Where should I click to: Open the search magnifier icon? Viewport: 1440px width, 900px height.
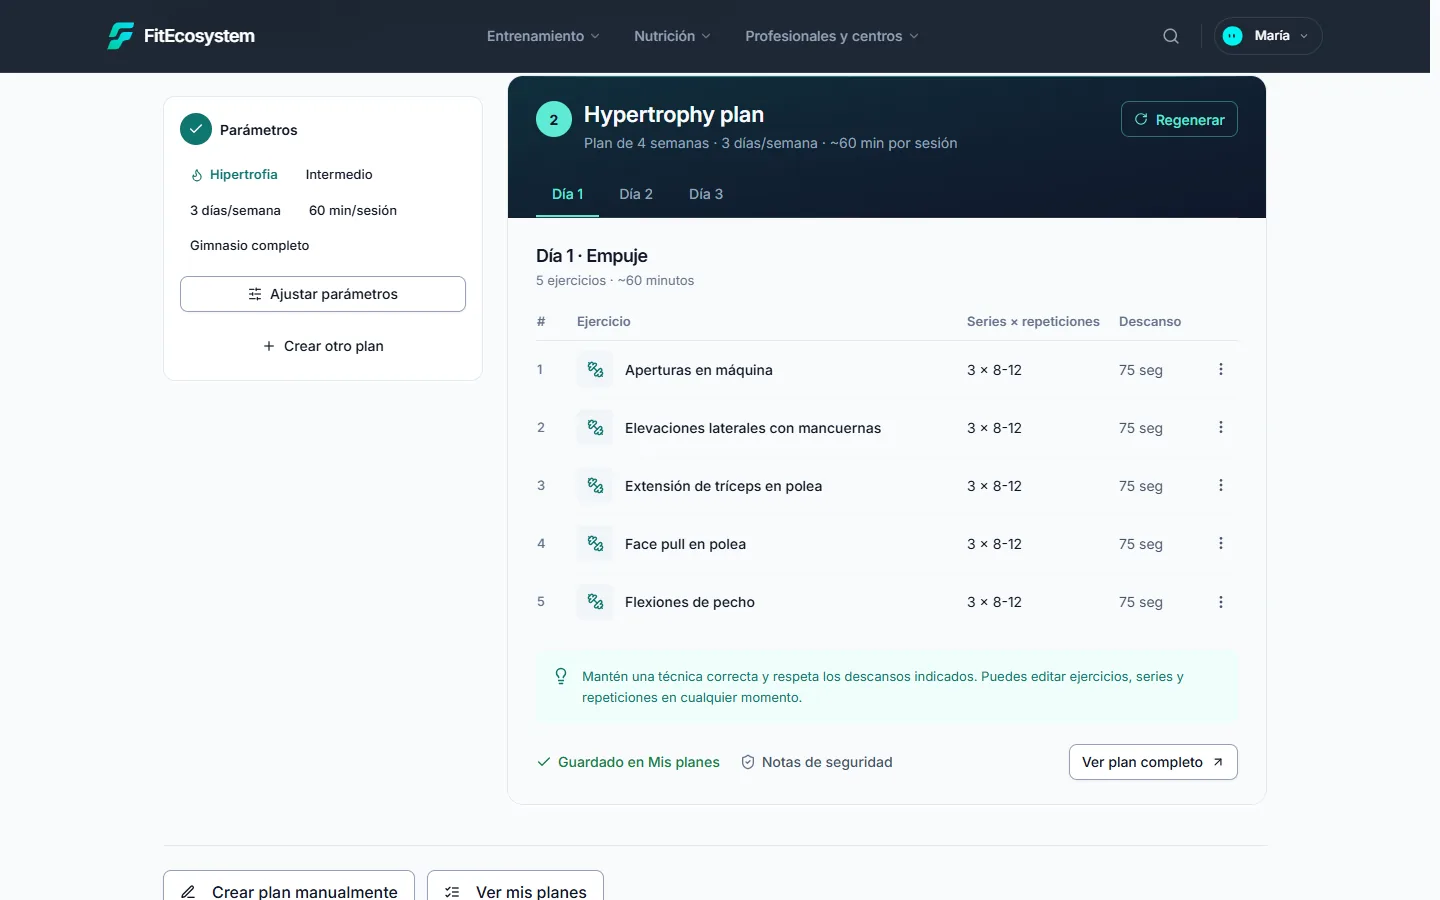(1171, 36)
